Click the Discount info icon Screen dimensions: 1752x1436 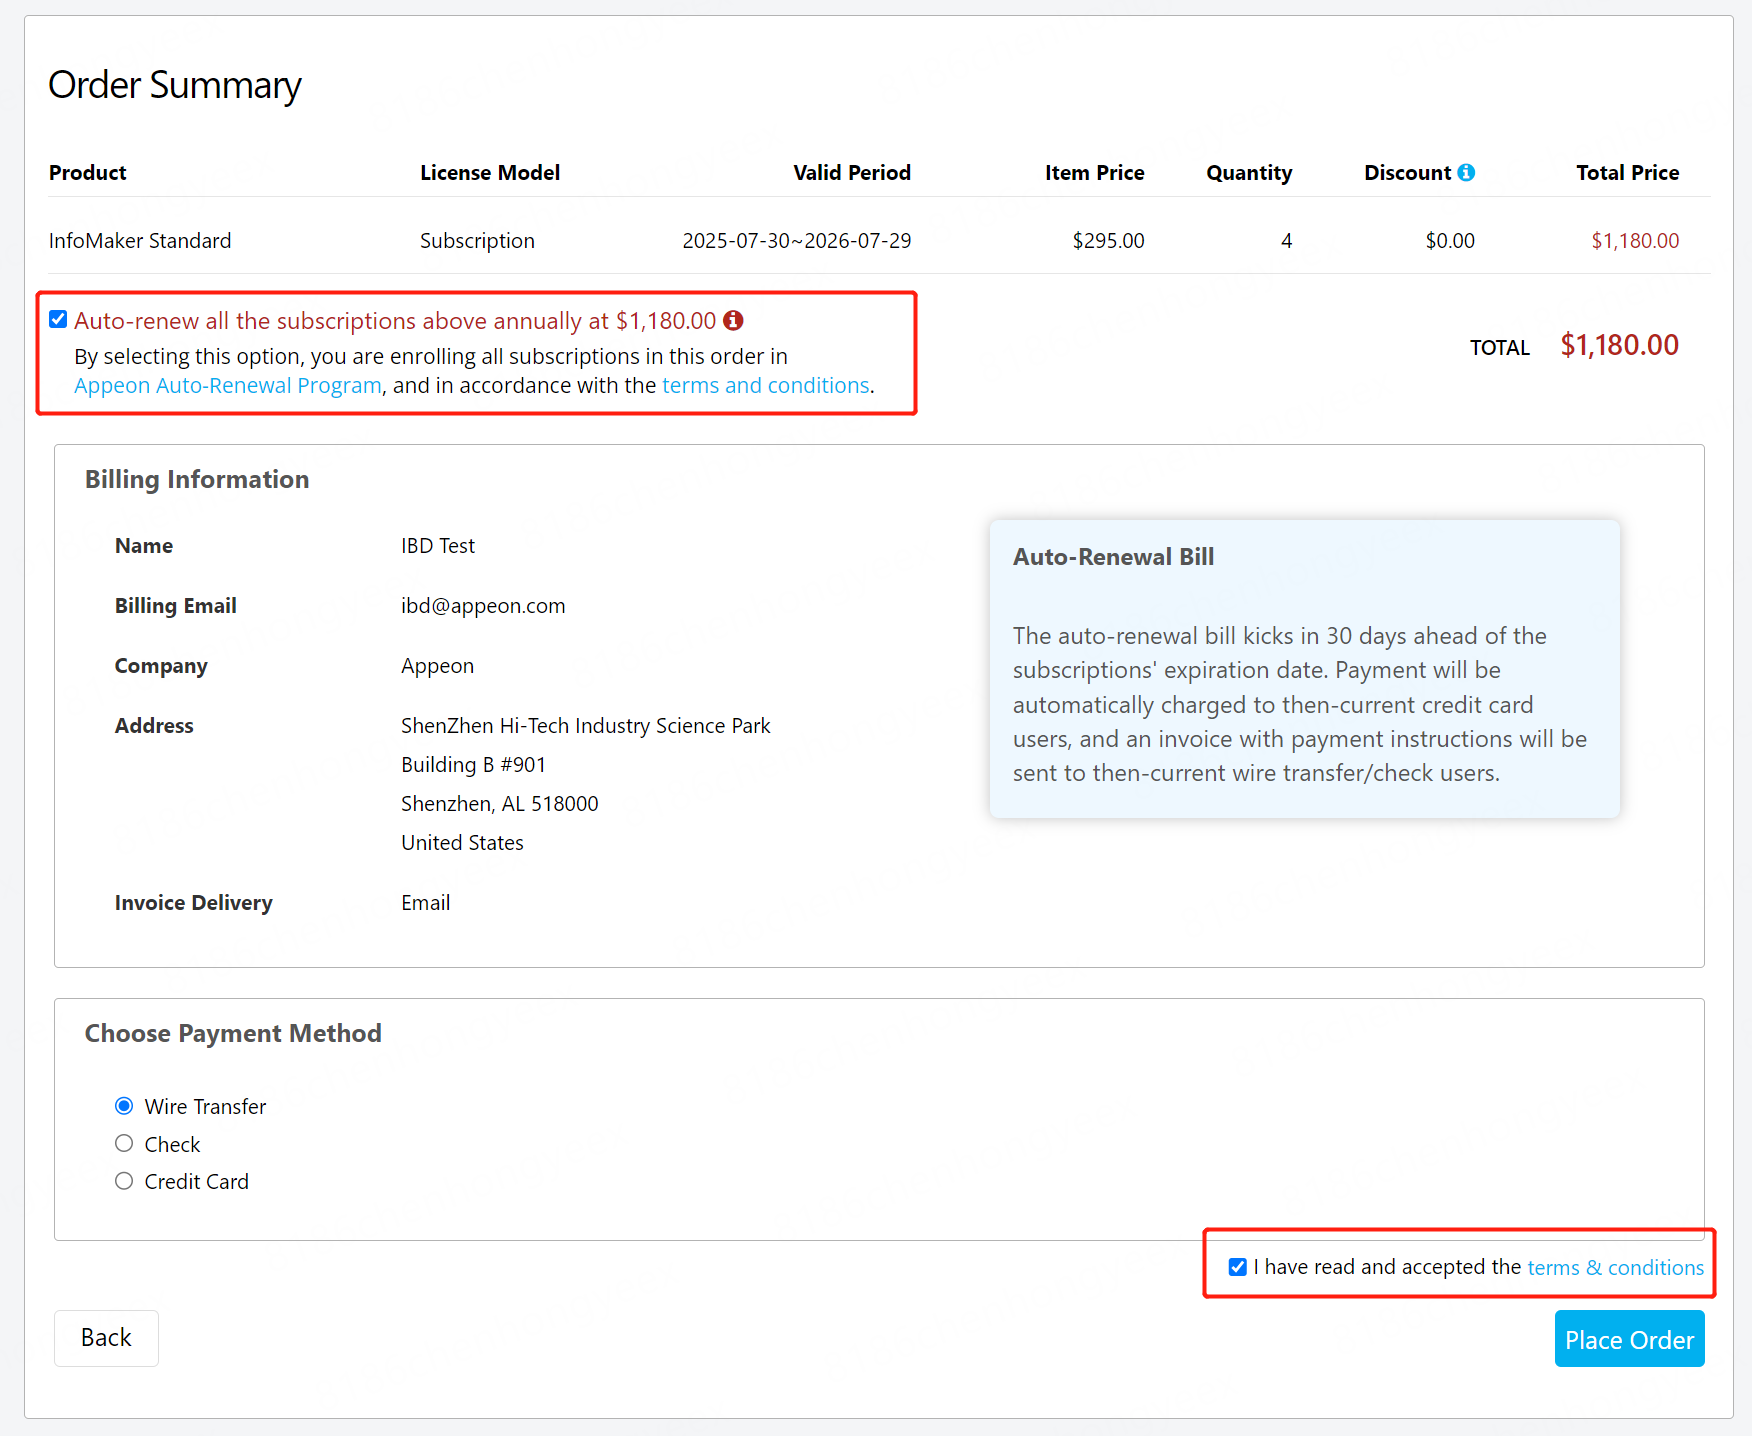[x=1466, y=172]
